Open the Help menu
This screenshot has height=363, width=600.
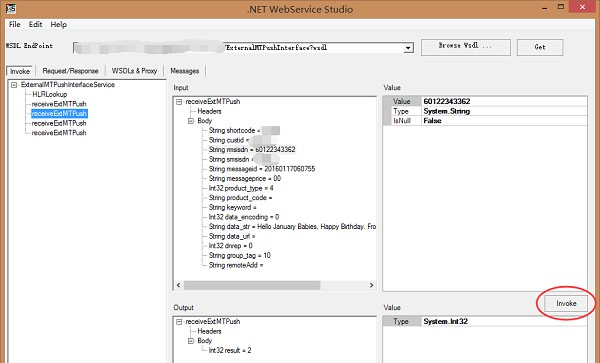pos(59,24)
